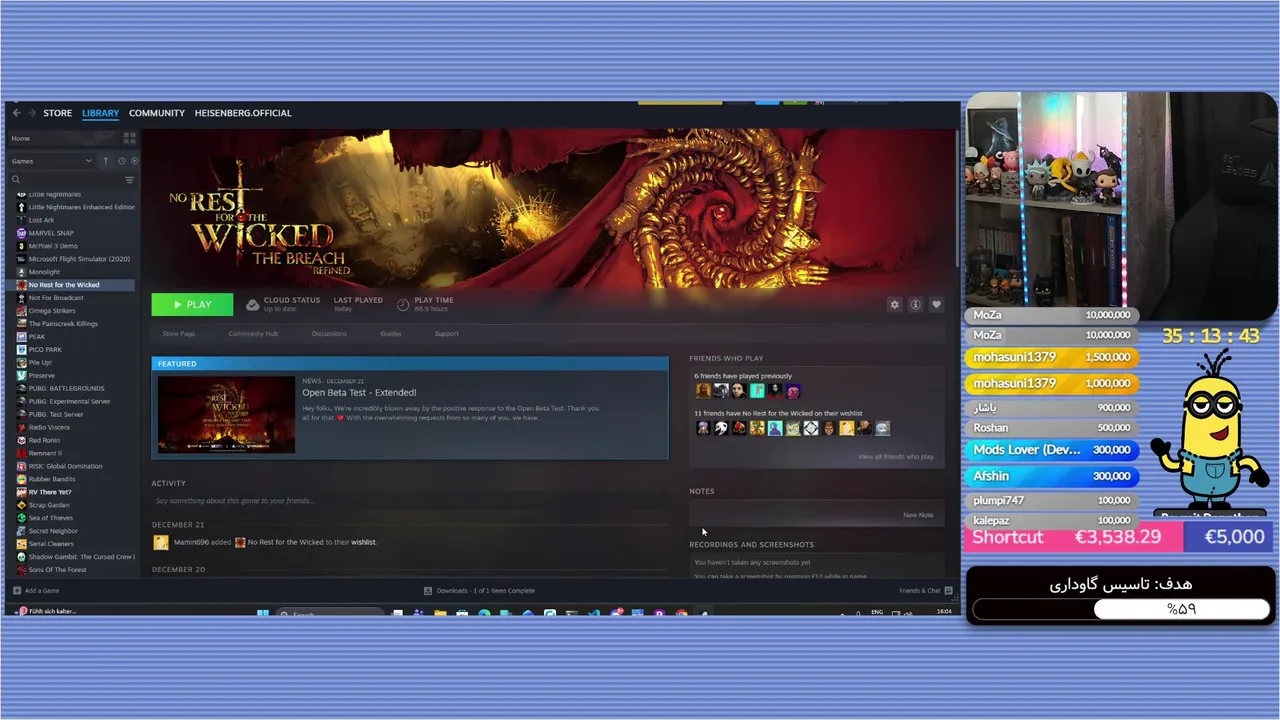The image size is (1280, 720).
Task: Click the wishlist link in activity
Action: pyautogui.click(x=363, y=542)
